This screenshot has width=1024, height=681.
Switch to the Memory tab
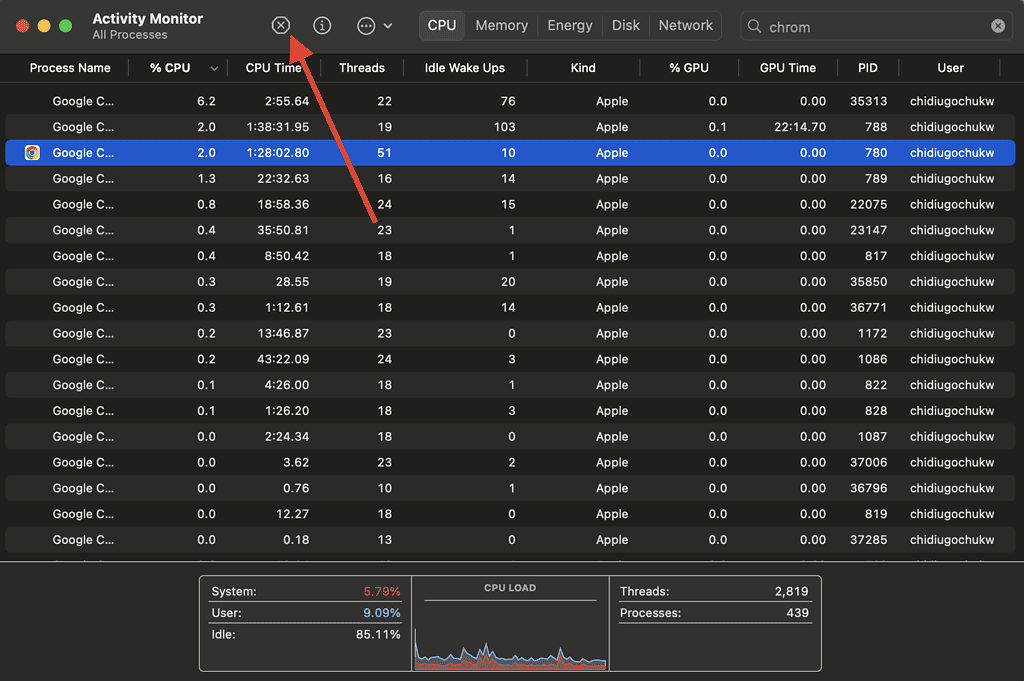pyautogui.click(x=501, y=26)
